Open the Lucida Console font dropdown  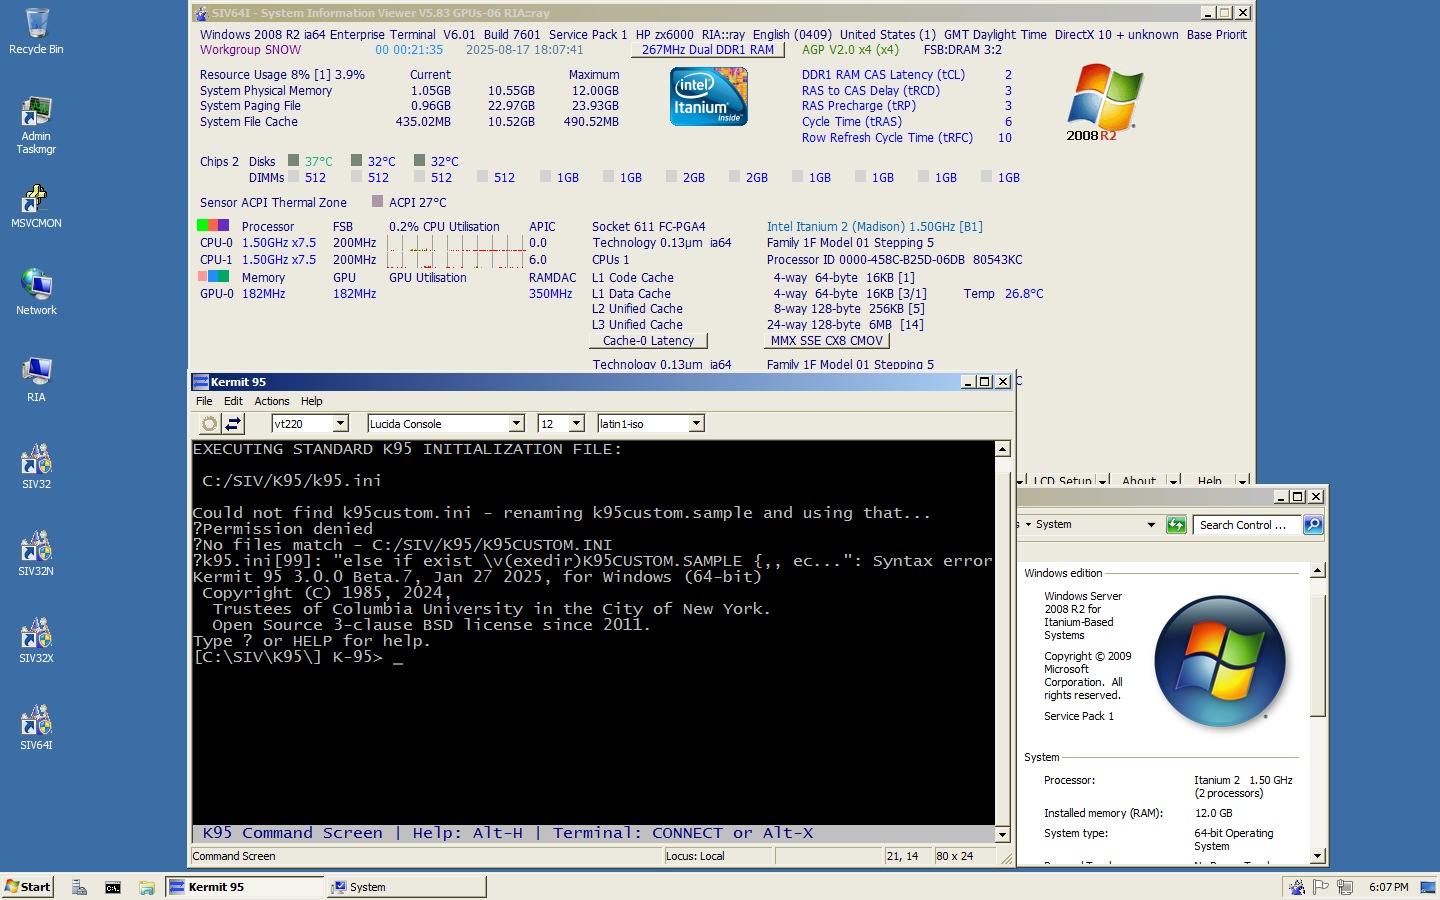(x=517, y=424)
